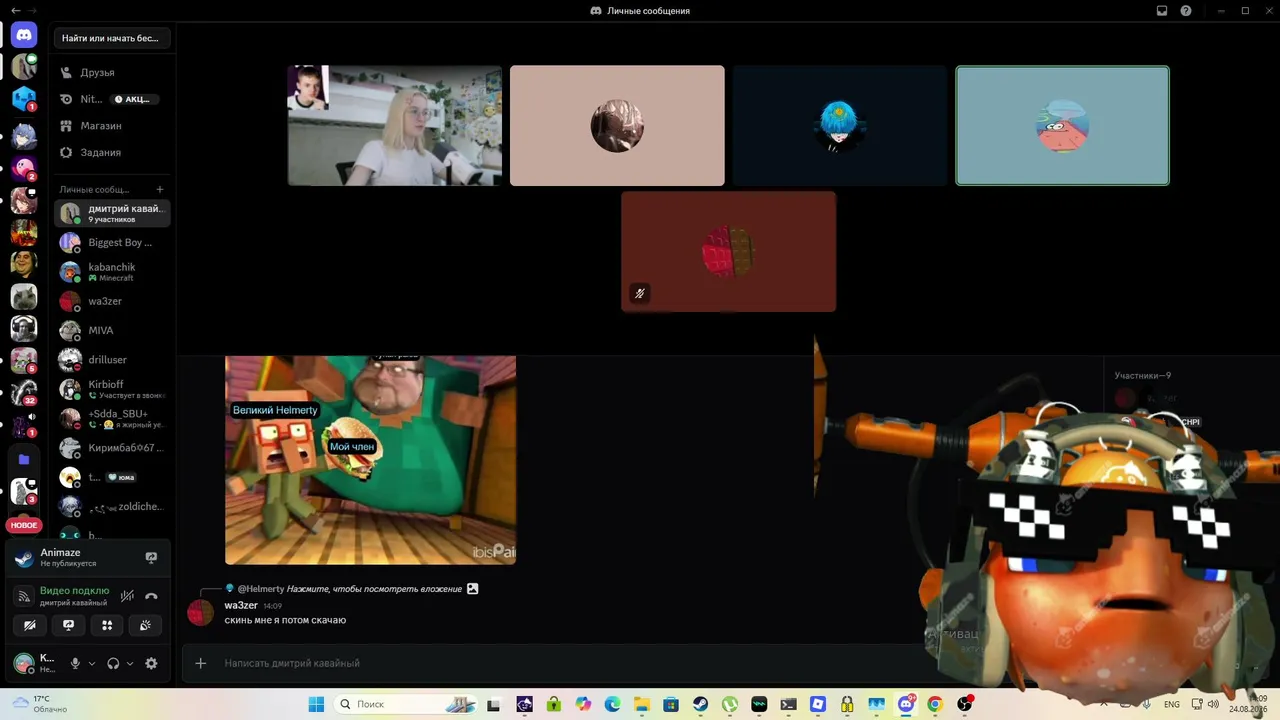The height and width of the screenshot is (720, 1280).
Task: Open the zoldiche direct message
Action: (x=112, y=506)
